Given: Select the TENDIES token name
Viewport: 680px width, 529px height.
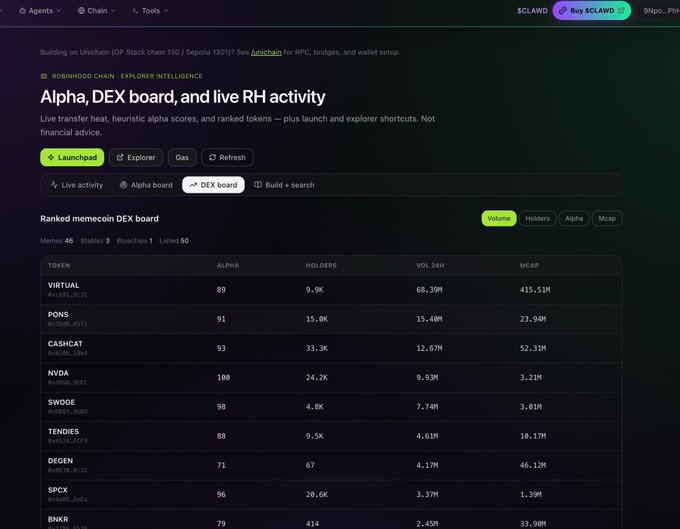Looking at the screenshot, I should click(63, 431).
